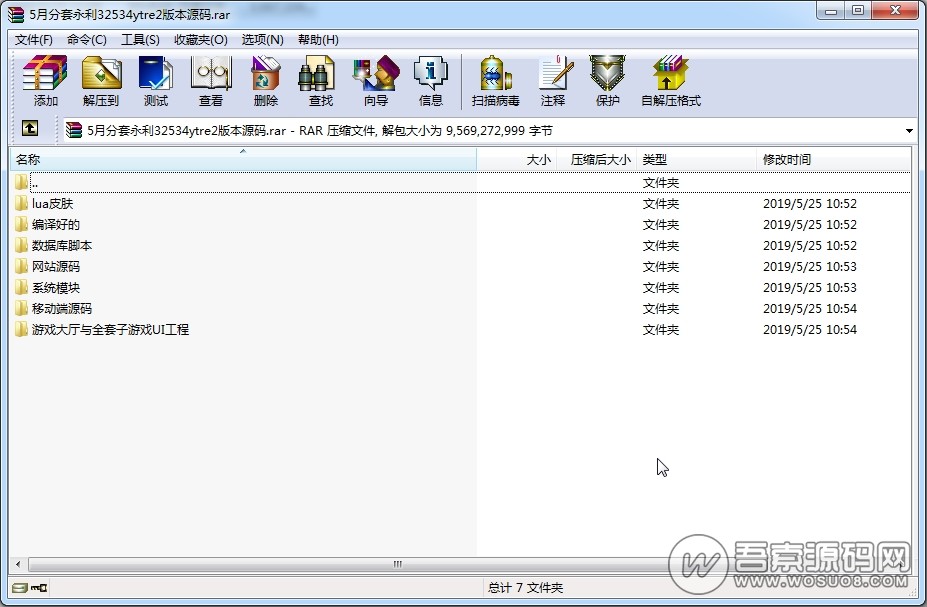Click the horizontal scrollbar thumb
Screen dimensions: 927x607
point(397,564)
